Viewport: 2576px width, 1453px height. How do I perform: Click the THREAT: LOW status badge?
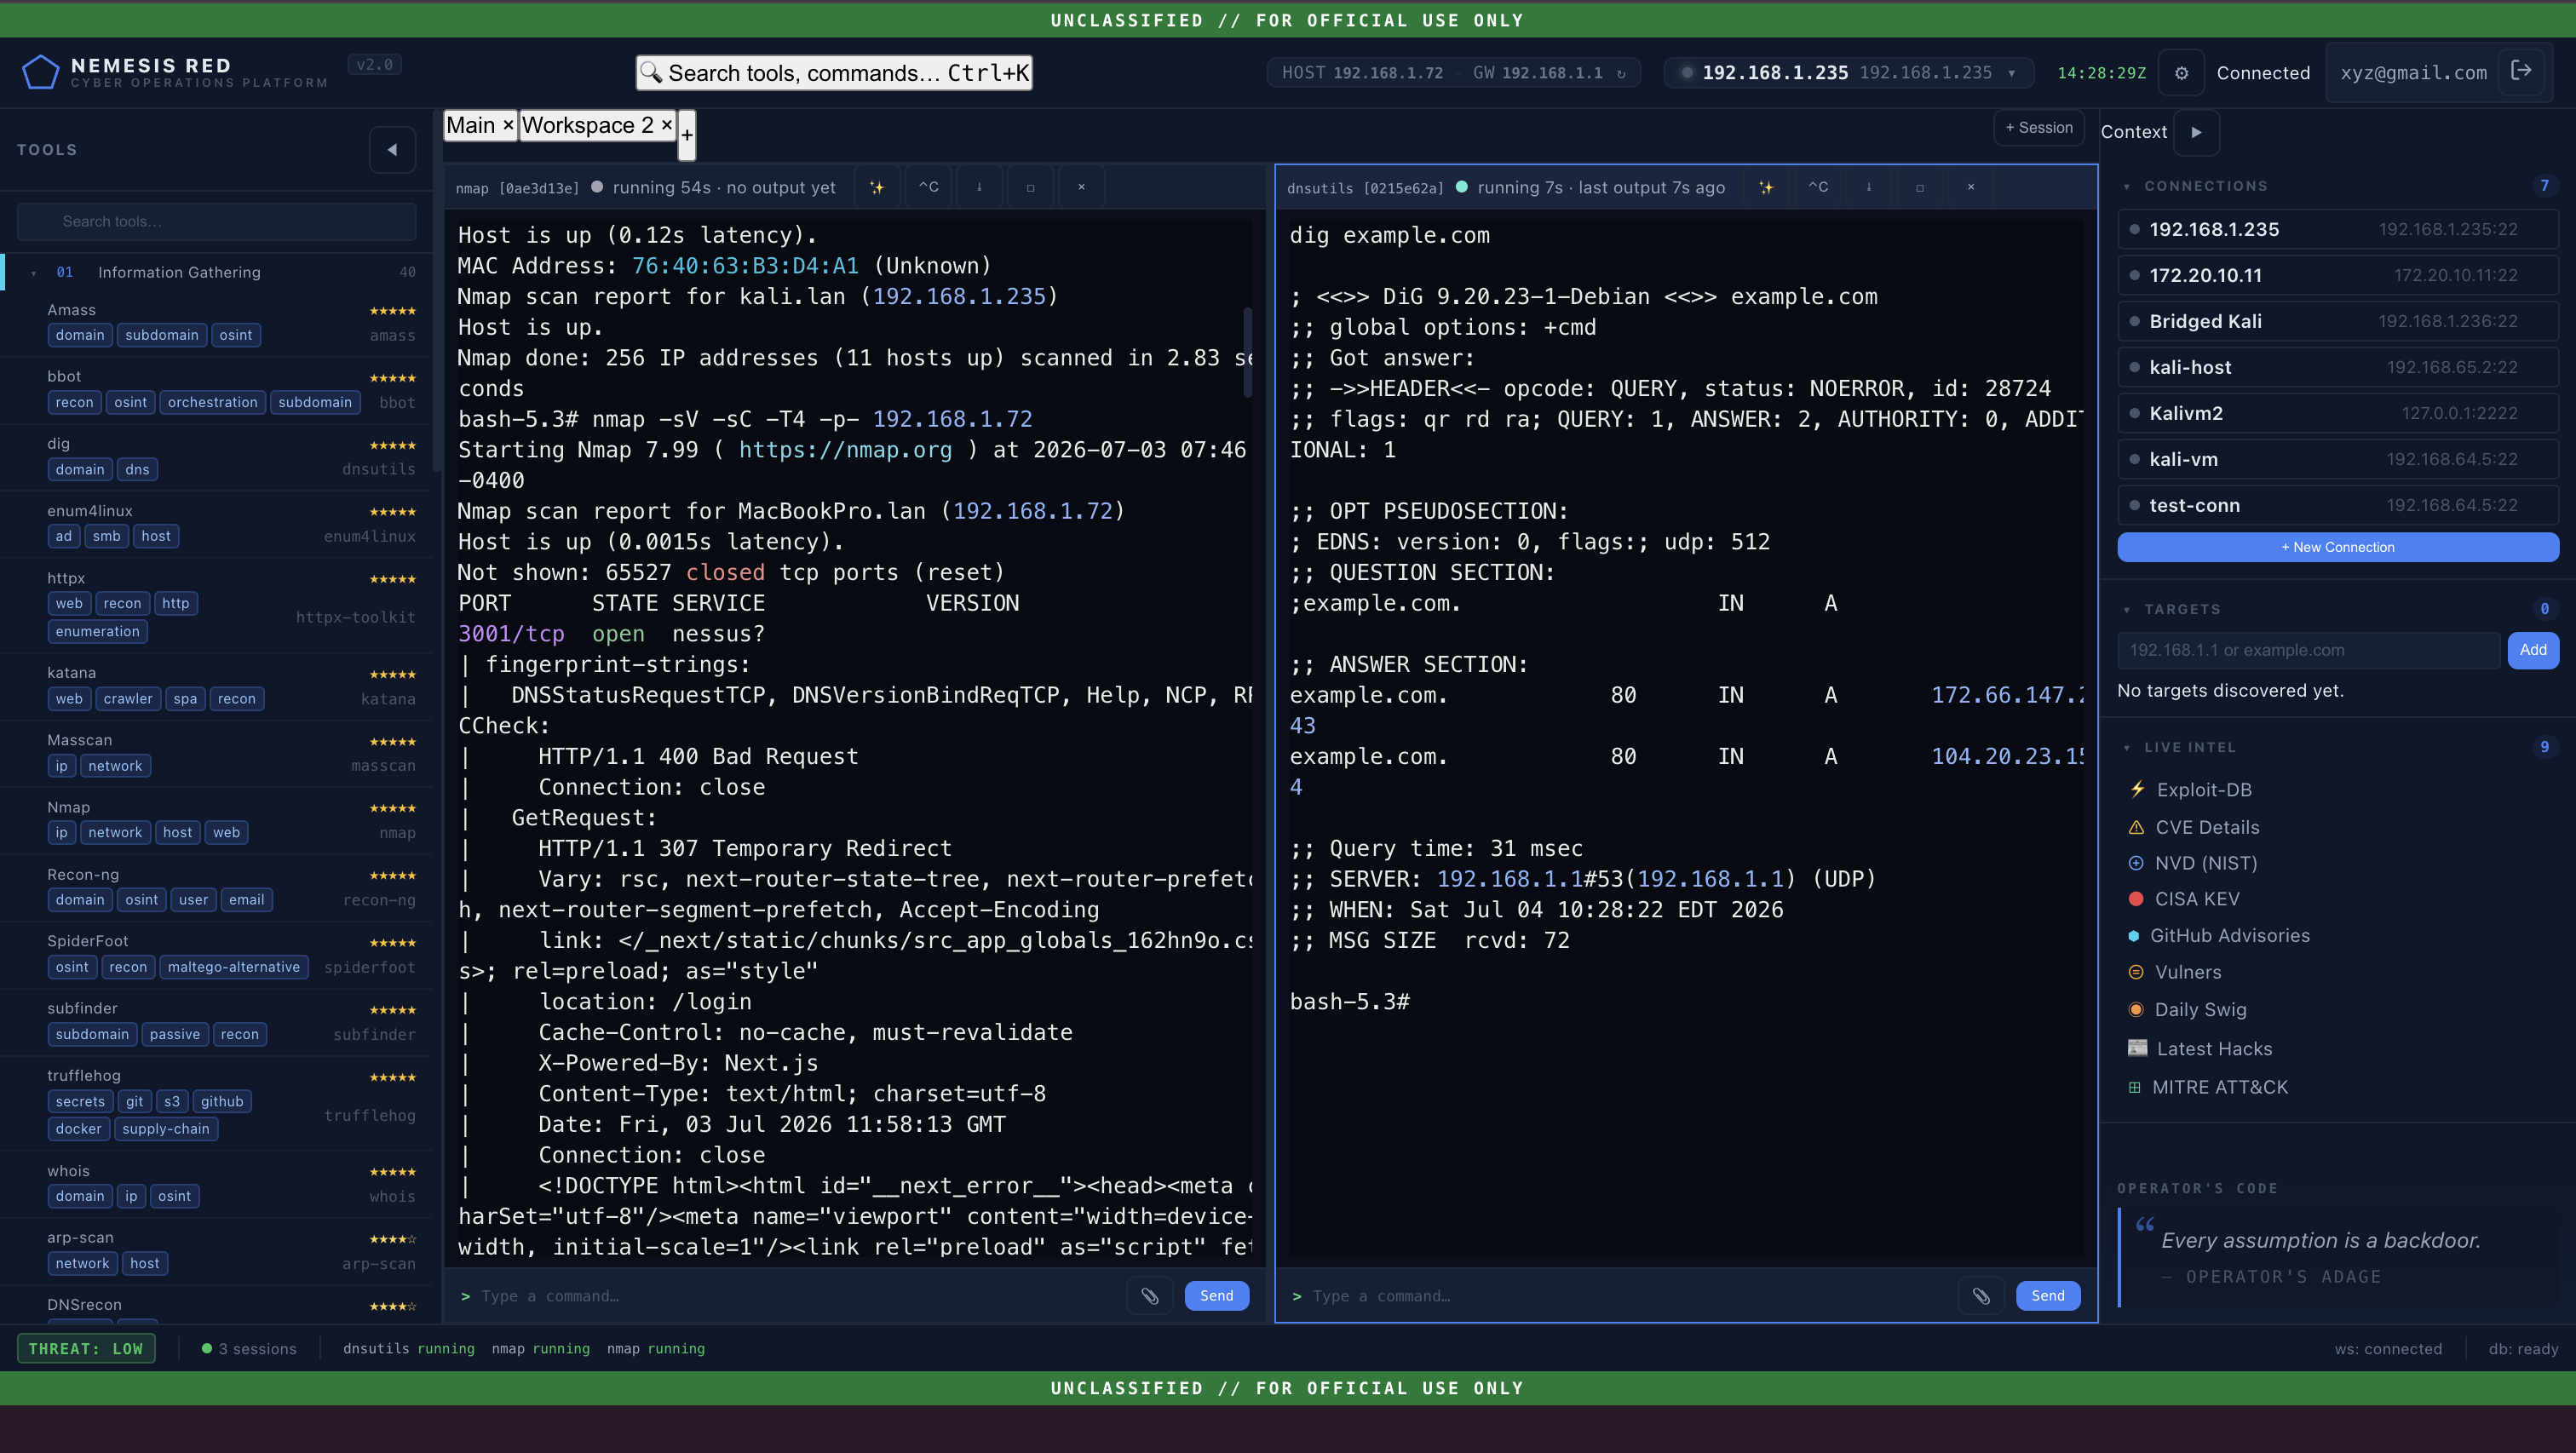(x=86, y=1349)
